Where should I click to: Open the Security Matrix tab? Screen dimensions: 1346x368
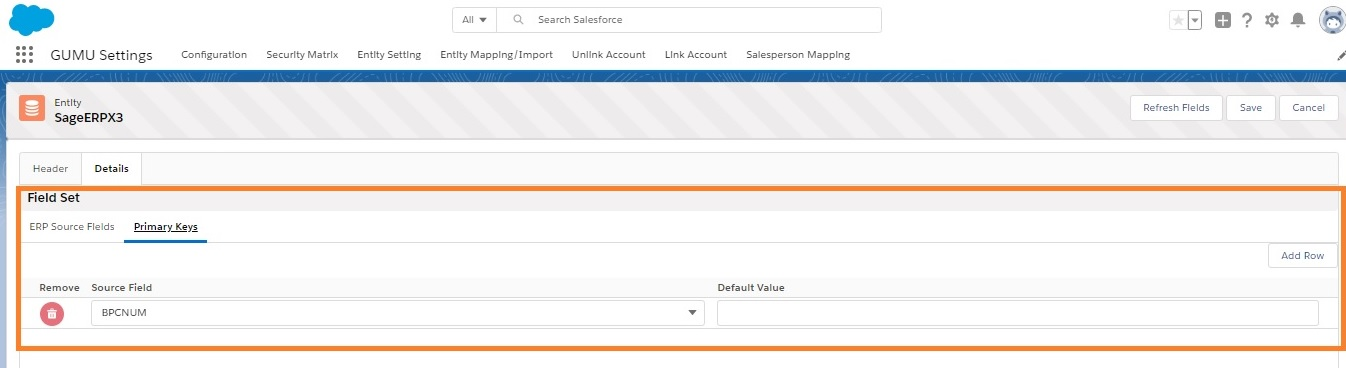[302, 55]
